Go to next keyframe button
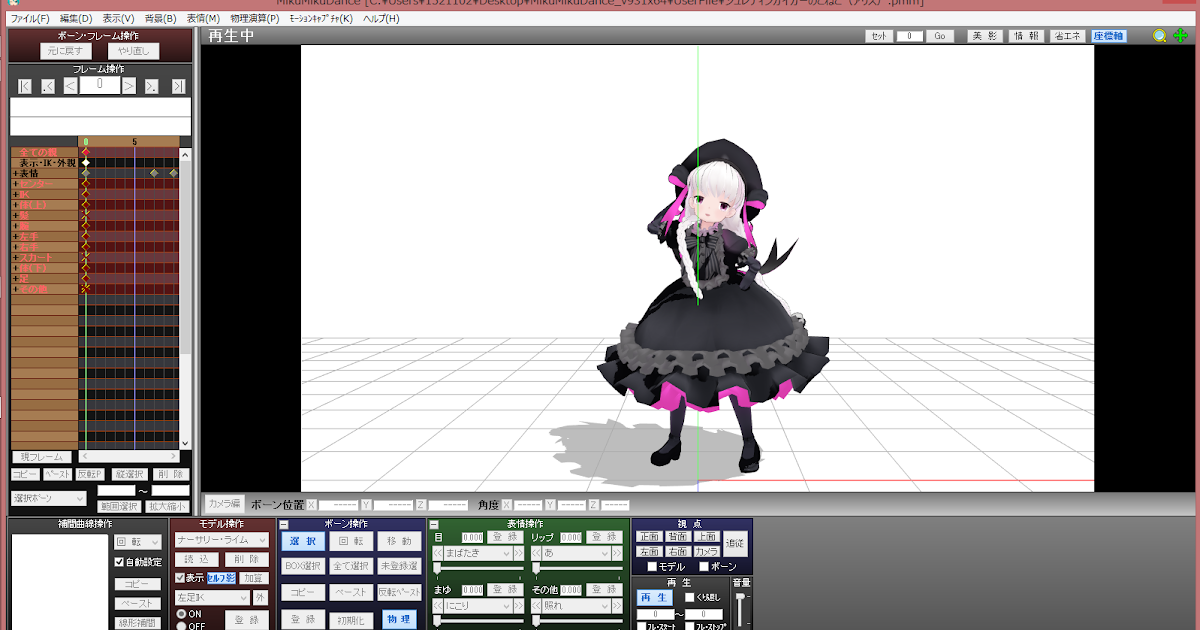Viewport: 1200px width, 630px height. (152, 86)
